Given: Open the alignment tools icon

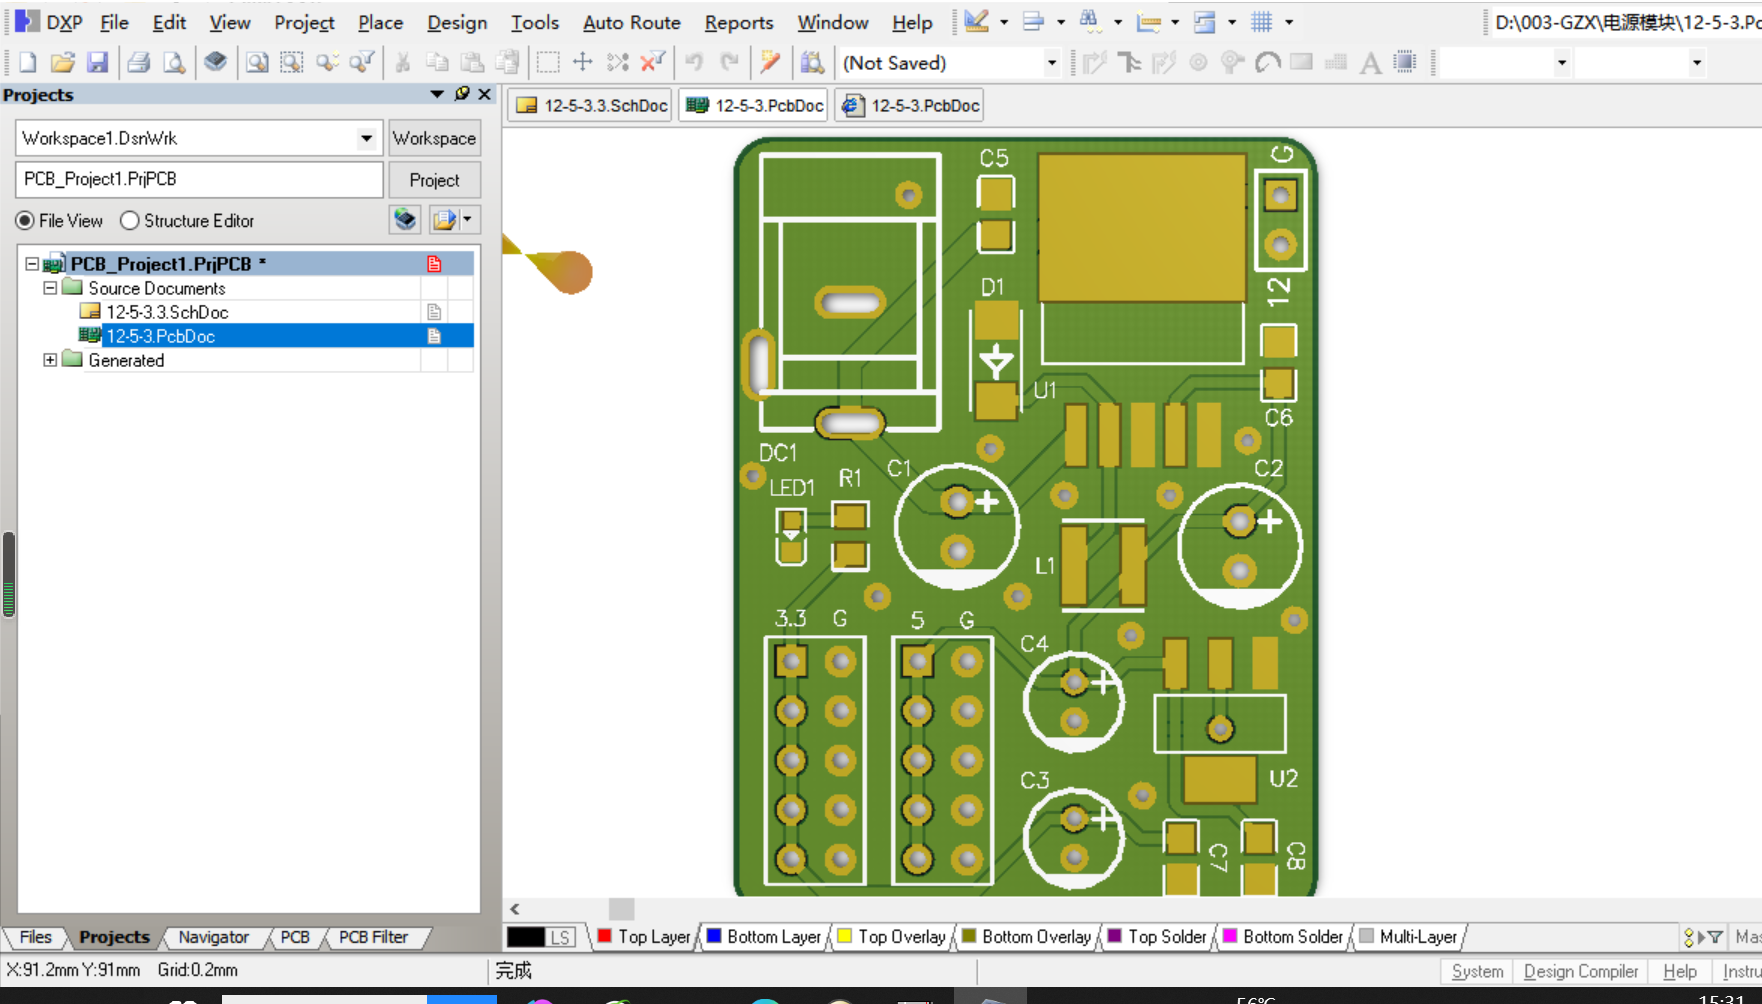Looking at the screenshot, I should point(1034,21).
